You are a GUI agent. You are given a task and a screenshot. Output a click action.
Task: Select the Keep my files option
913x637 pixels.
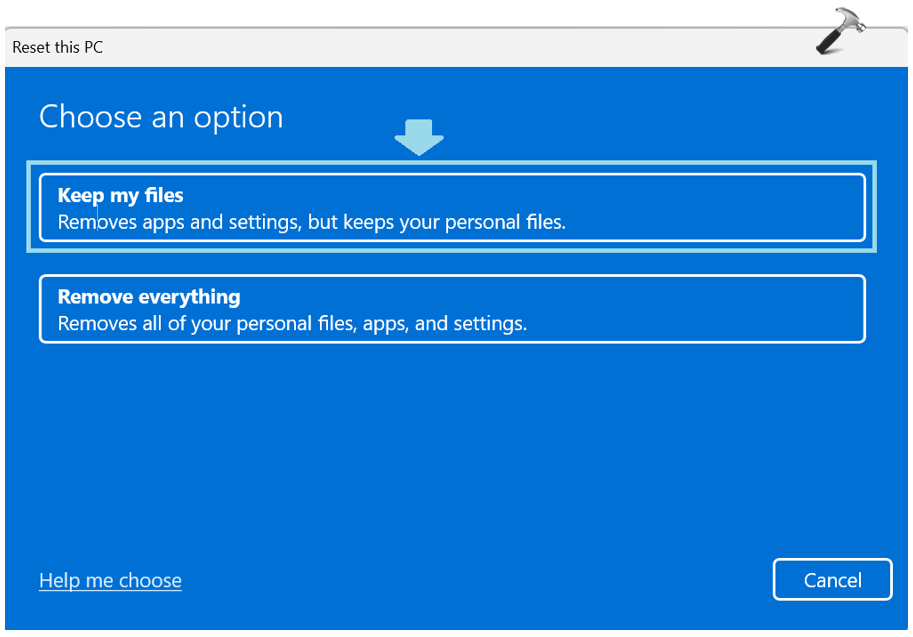[451, 208]
